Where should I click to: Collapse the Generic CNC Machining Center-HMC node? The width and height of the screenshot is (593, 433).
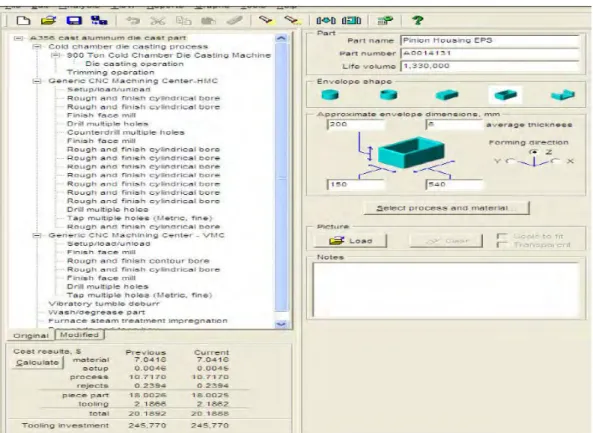[37, 81]
